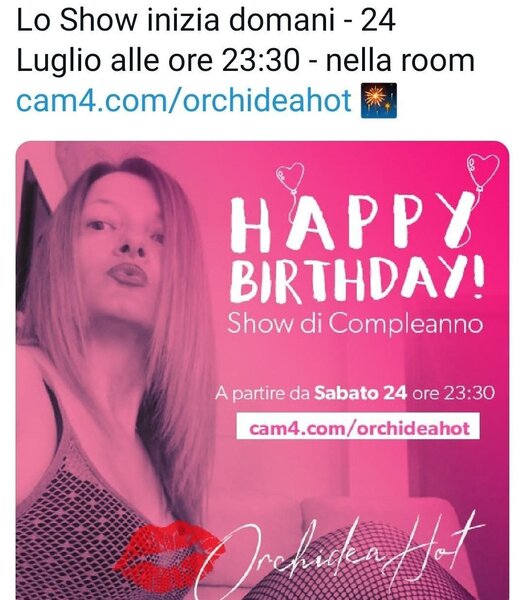The image size is (520, 600).
Task: Click the BIRTHDAY headline word
Action: [351, 279]
